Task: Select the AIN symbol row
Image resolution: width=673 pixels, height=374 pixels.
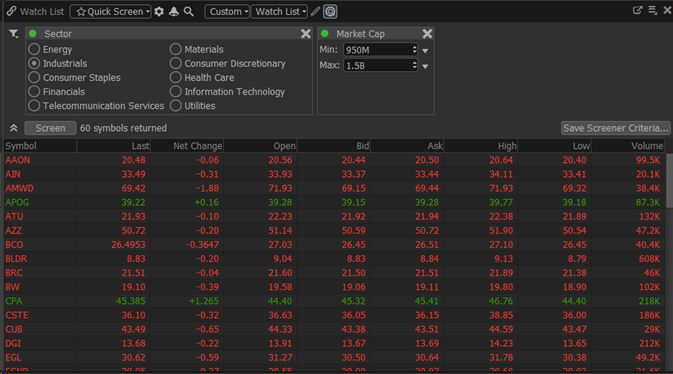Action: 335,174
